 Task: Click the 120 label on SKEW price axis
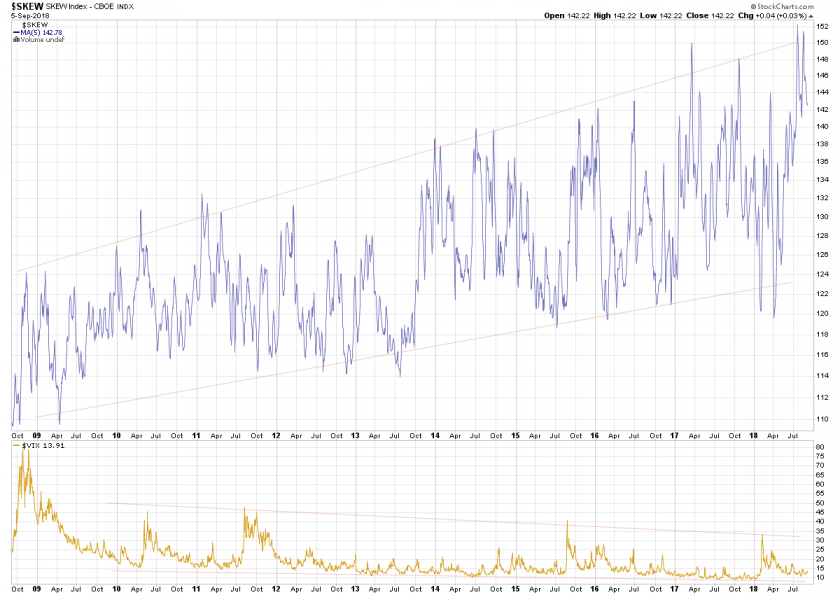(822, 313)
